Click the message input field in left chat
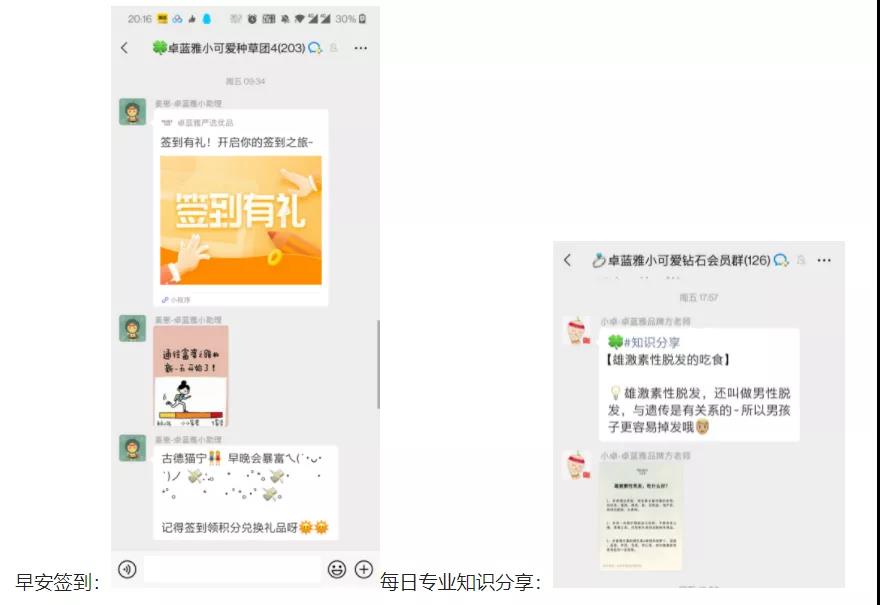880x605 pixels. (231, 569)
